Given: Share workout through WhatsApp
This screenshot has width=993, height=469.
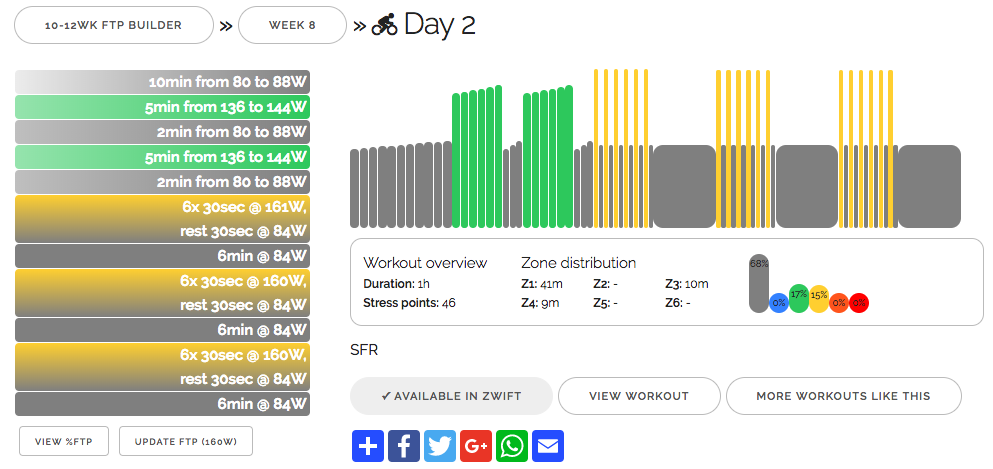Looking at the screenshot, I should [512, 445].
